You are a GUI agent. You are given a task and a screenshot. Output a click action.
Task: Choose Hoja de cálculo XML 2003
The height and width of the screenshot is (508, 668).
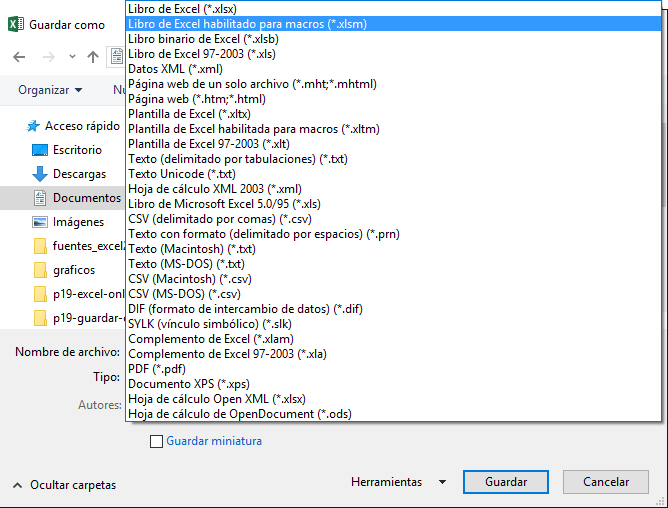(x=393, y=189)
